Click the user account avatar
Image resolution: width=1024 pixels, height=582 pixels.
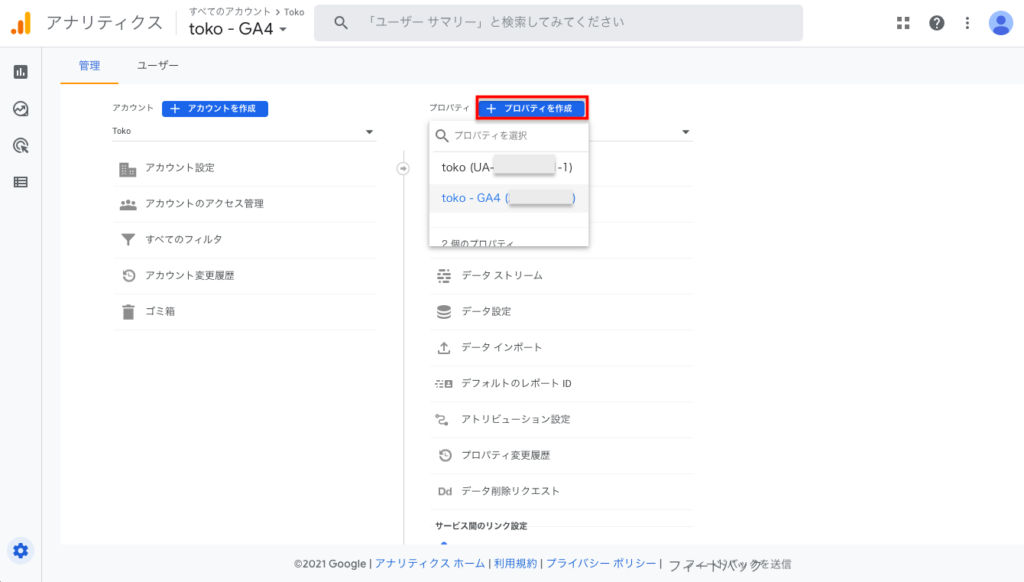tap(1000, 23)
